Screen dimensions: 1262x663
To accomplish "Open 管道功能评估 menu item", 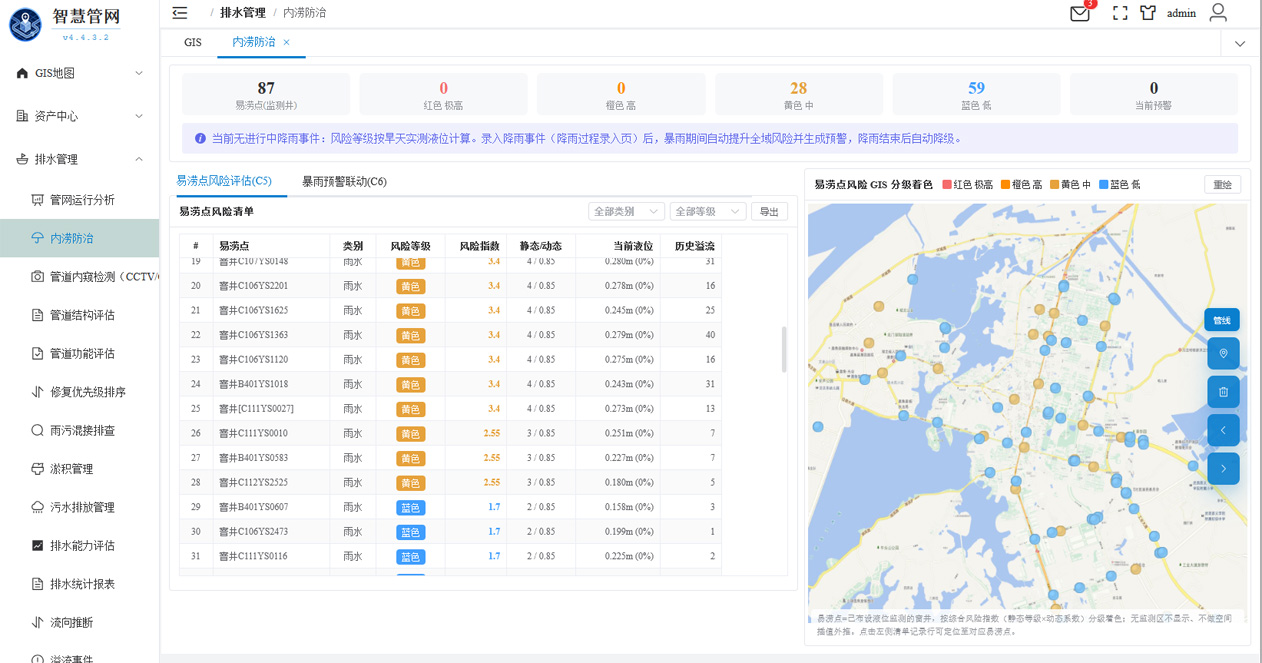I will [x=82, y=353].
